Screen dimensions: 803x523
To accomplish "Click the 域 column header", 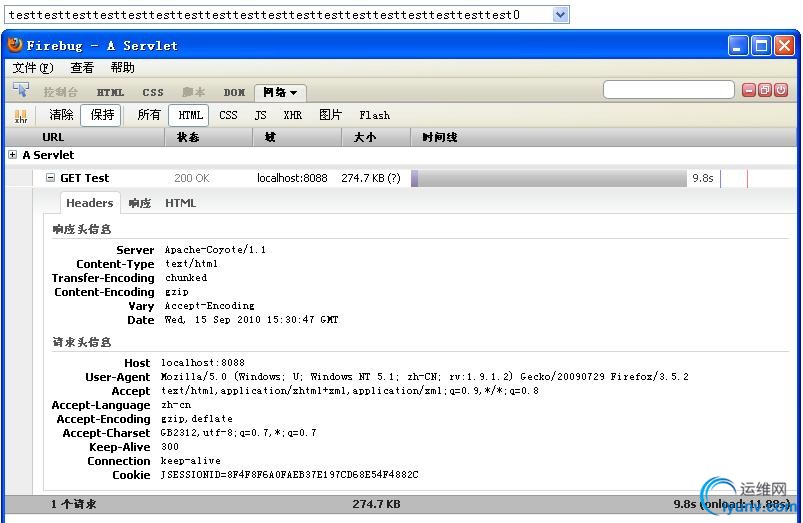I will (297, 137).
